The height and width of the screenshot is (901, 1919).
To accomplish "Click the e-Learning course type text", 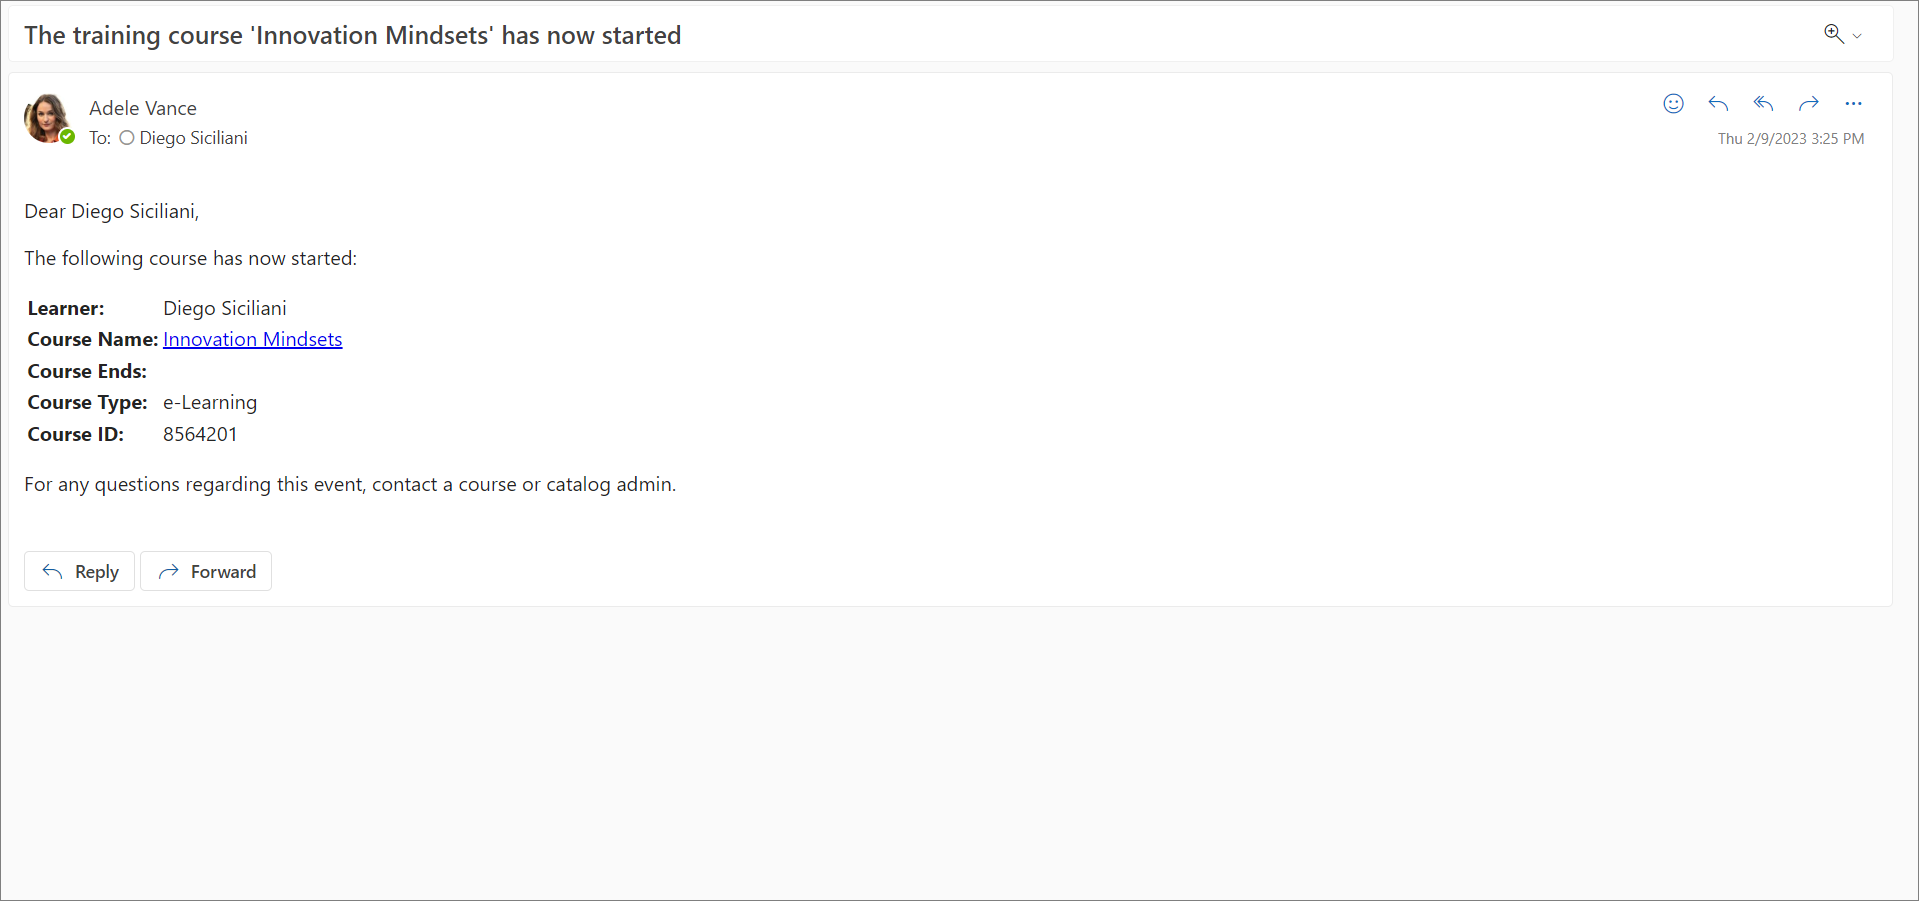I will [x=210, y=403].
